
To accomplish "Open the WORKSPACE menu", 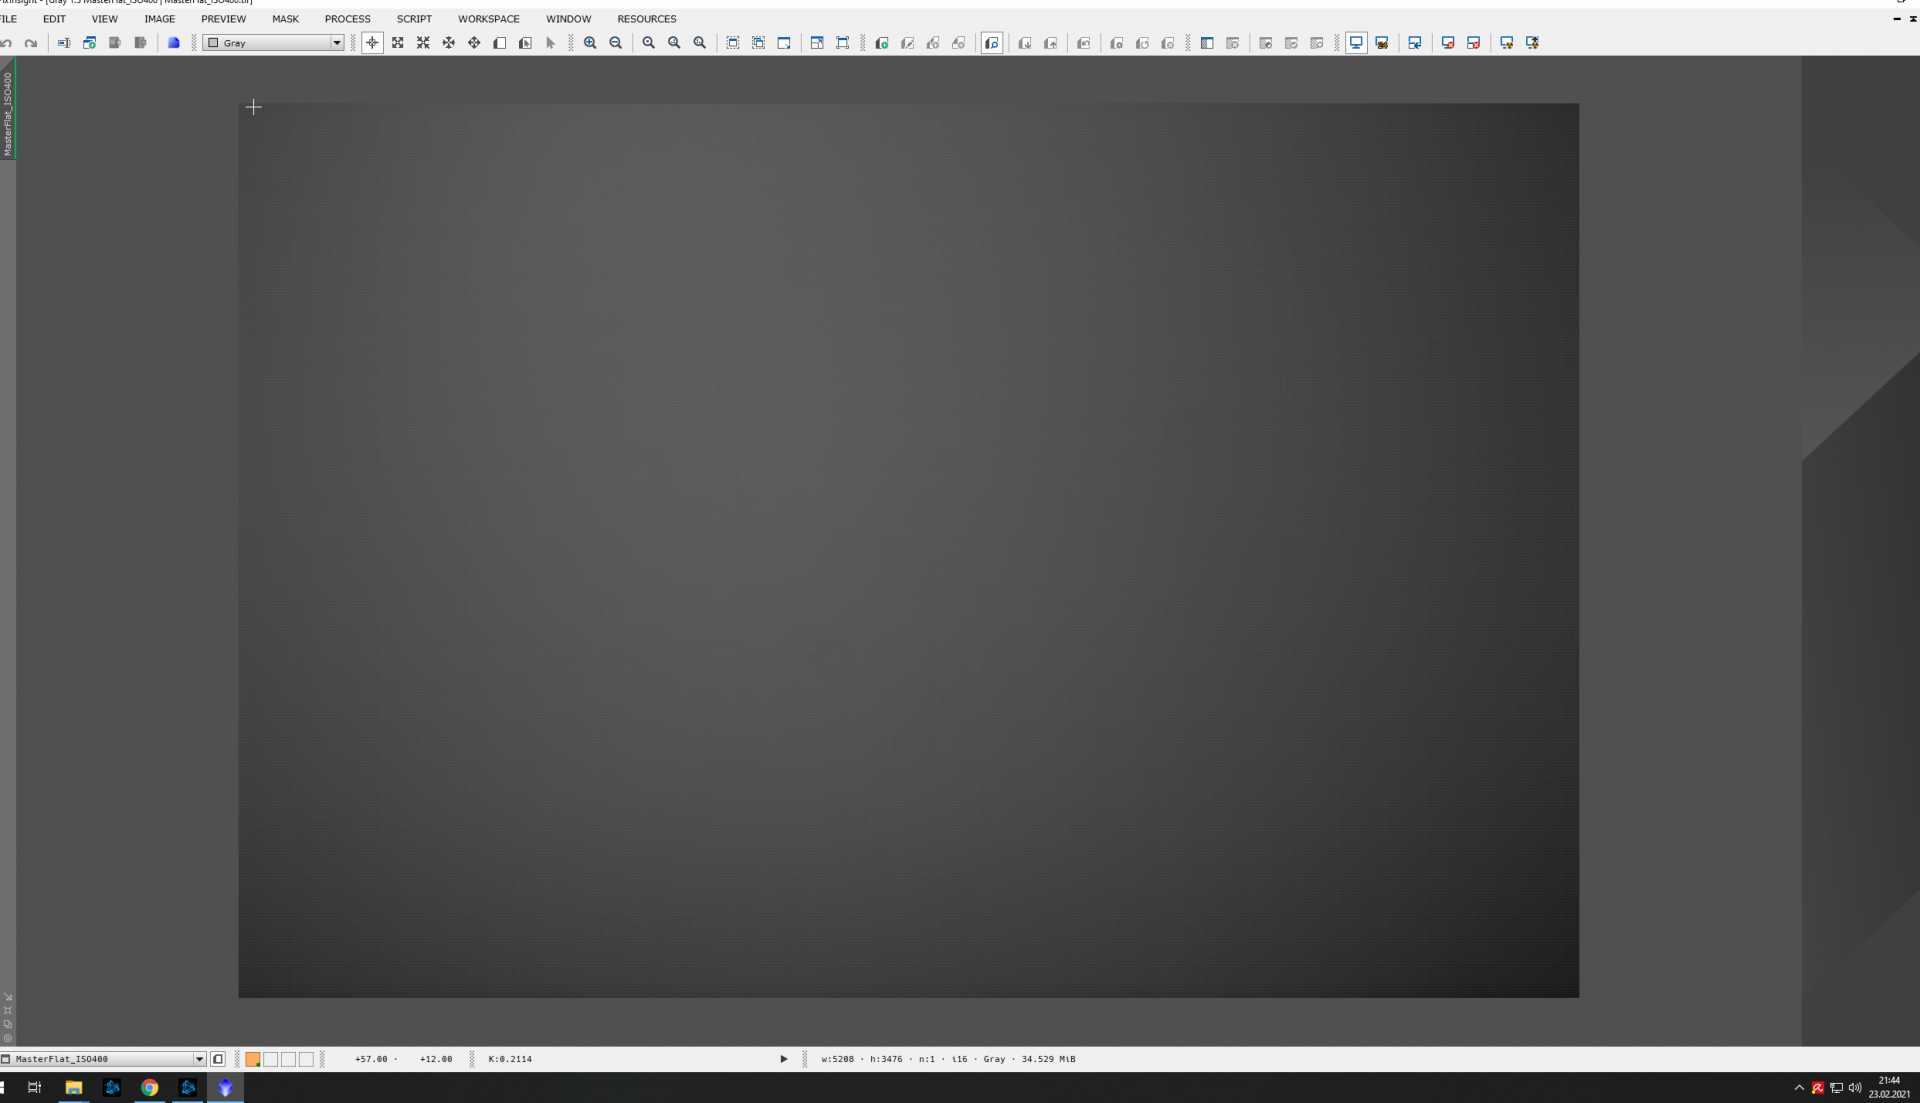I will click(489, 19).
